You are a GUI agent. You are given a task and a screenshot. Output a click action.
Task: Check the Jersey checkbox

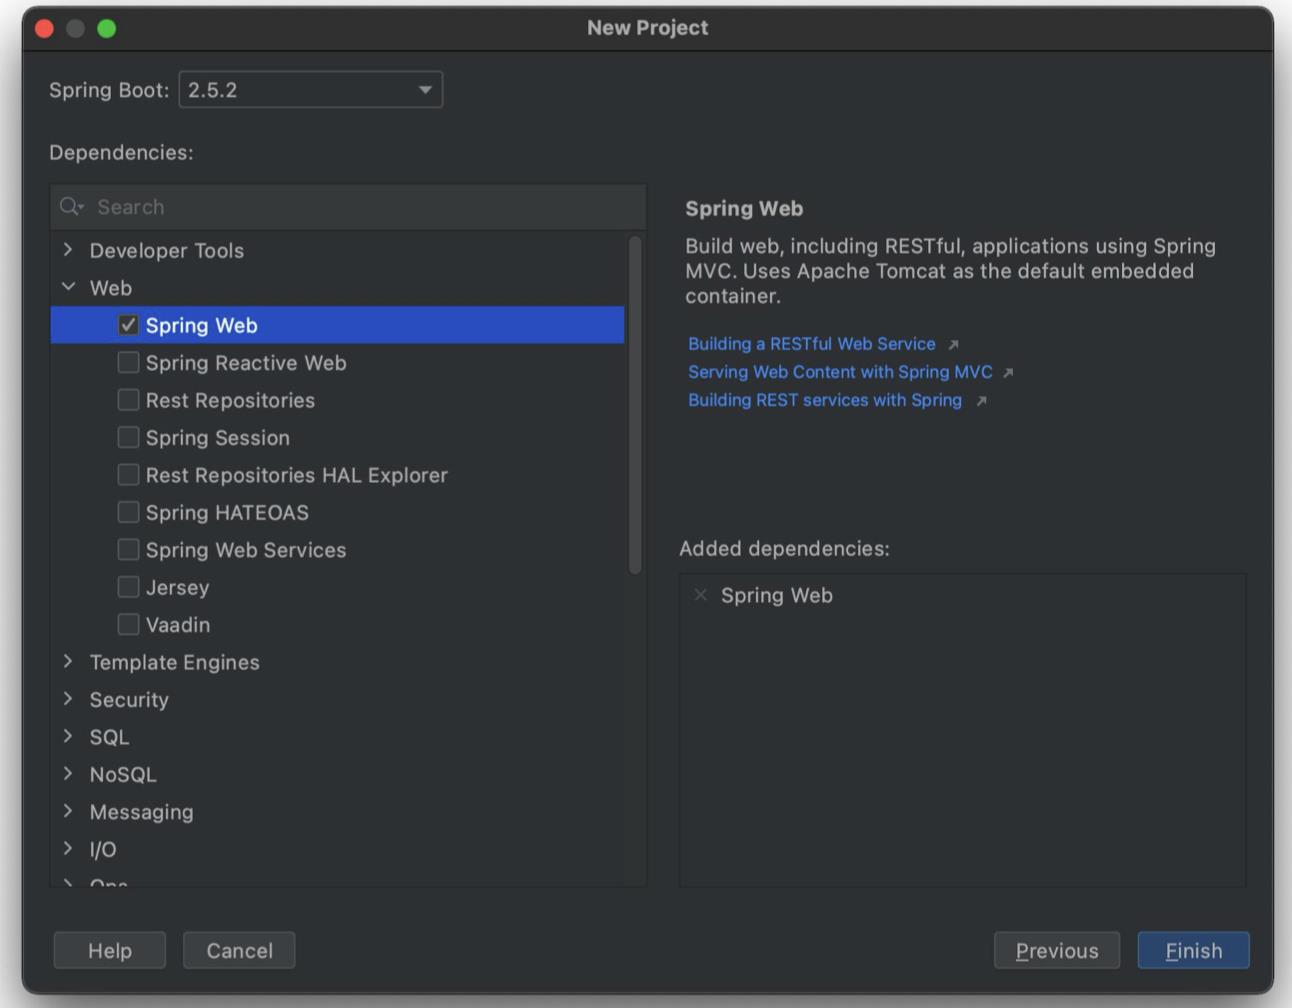(x=128, y=587)
